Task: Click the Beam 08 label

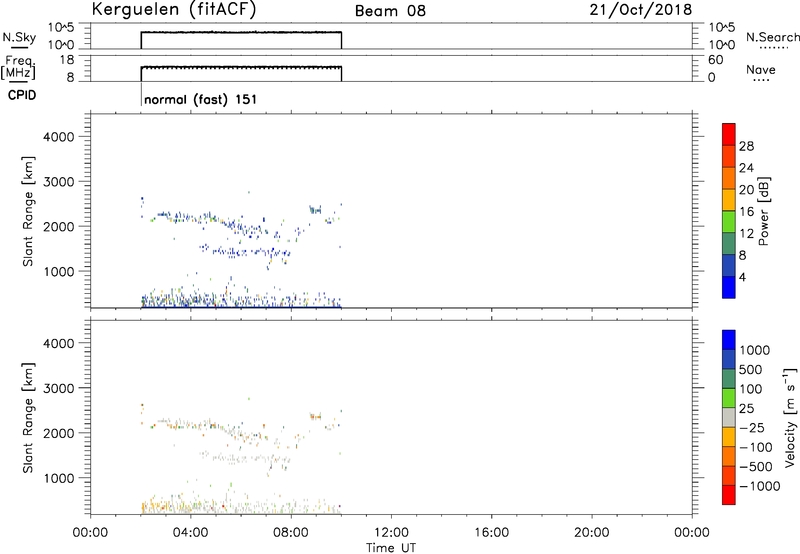Action: coord(390,11)
